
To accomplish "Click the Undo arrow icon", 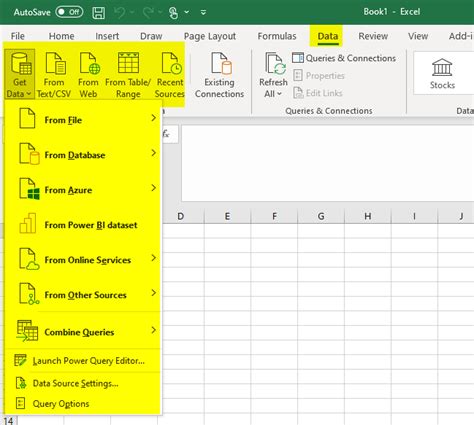I will 119,13.
